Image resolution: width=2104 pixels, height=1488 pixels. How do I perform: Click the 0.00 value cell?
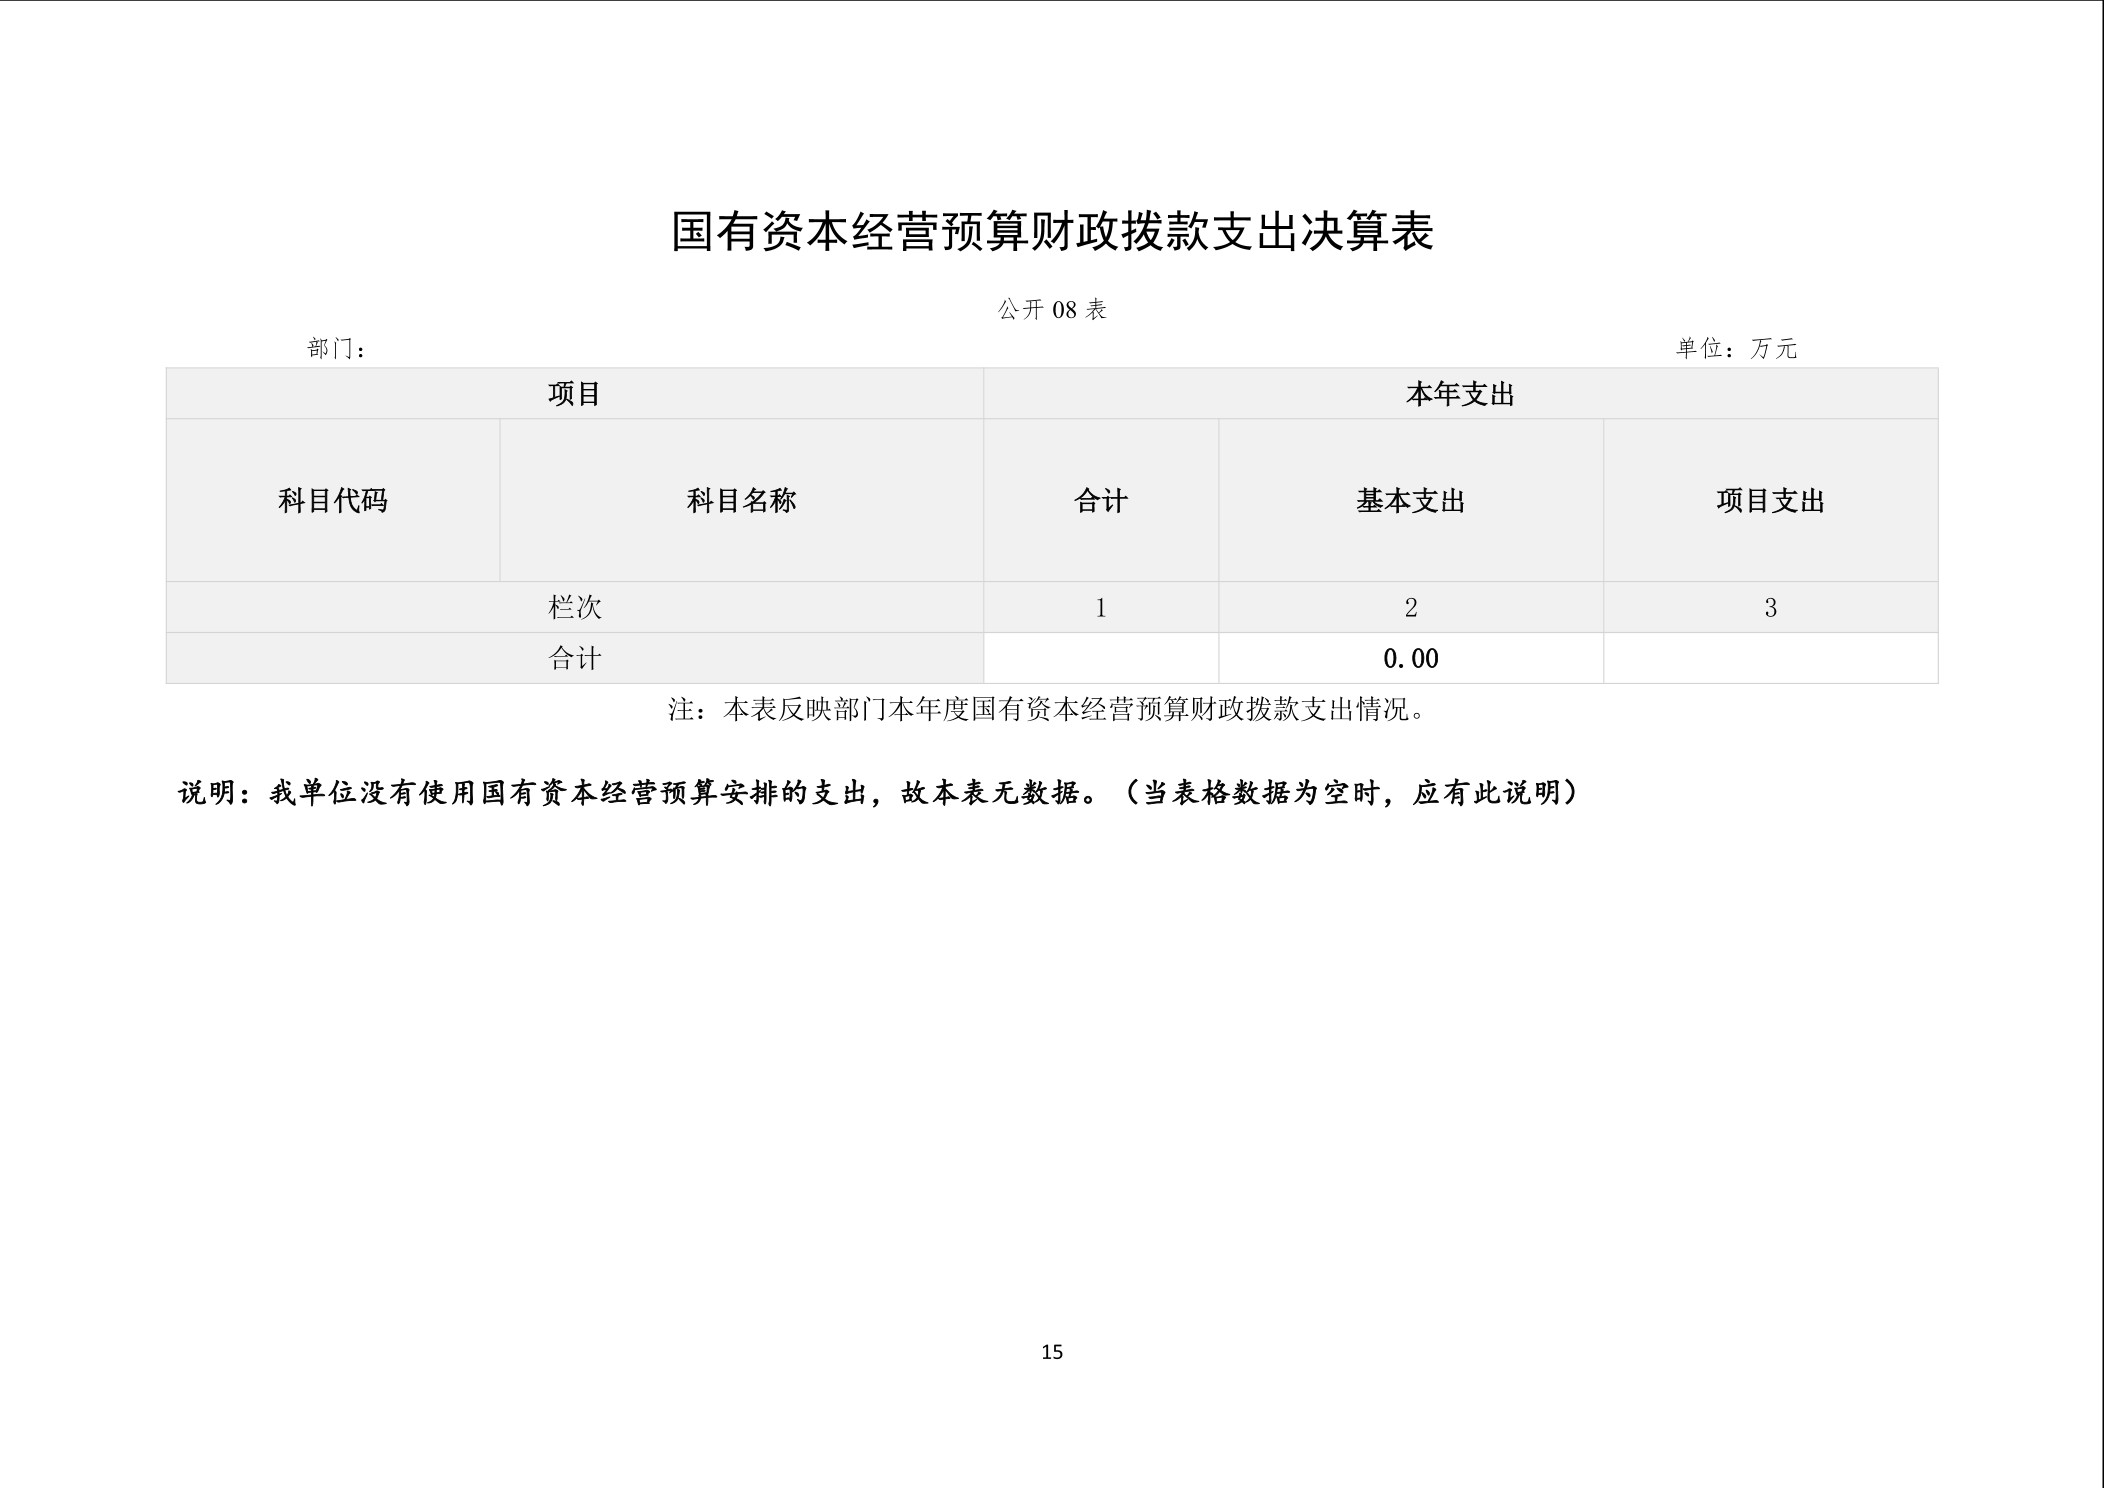click(1410, 658)
